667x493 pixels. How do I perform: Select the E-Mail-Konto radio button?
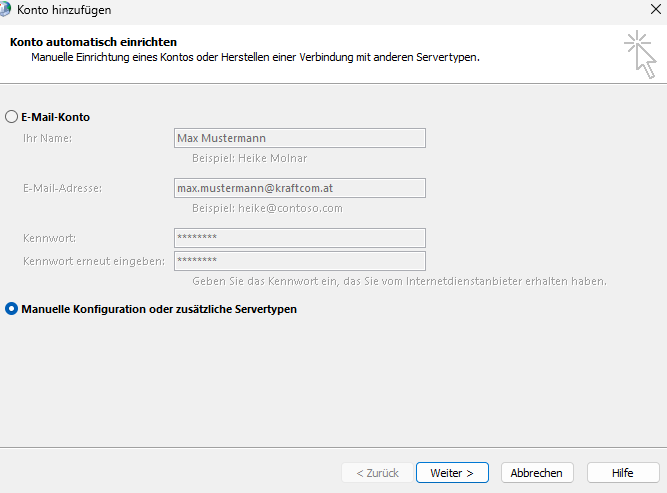pyautogui.click(x=12, y=117)
